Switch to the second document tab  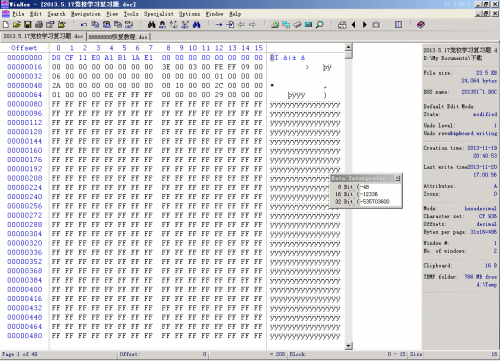click(118, 36)
